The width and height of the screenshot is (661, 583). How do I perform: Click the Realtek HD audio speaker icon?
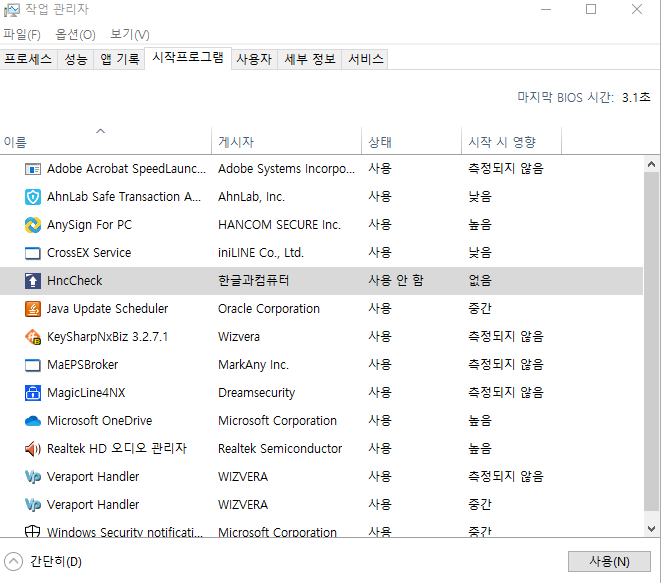pos(33,449)
